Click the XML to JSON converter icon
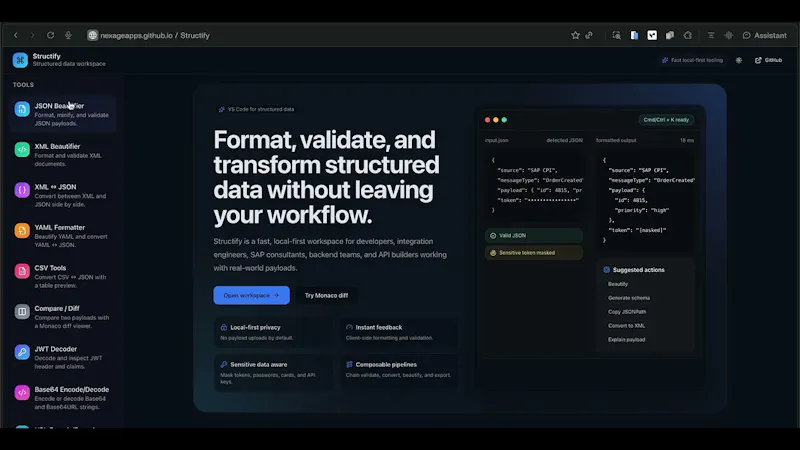The height and width of the screenshot is (450, 800). point(22,190)
